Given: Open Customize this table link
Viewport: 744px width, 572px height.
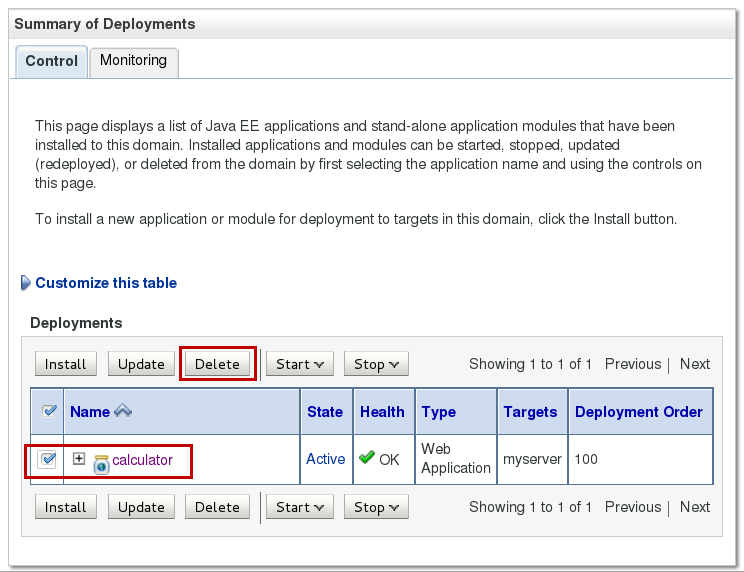Looking at the screenshot, I should click(106, 283).
